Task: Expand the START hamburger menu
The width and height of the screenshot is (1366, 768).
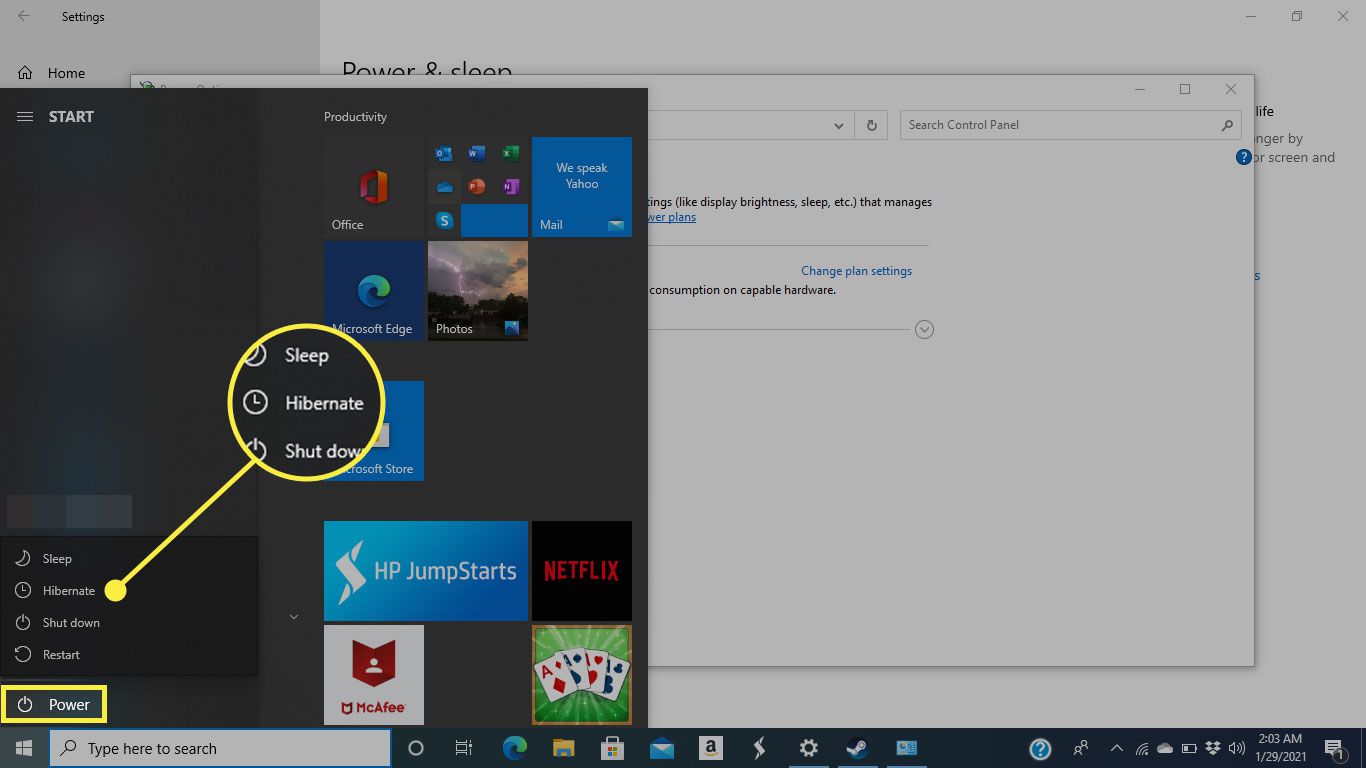Action: [x=25, y=117]
